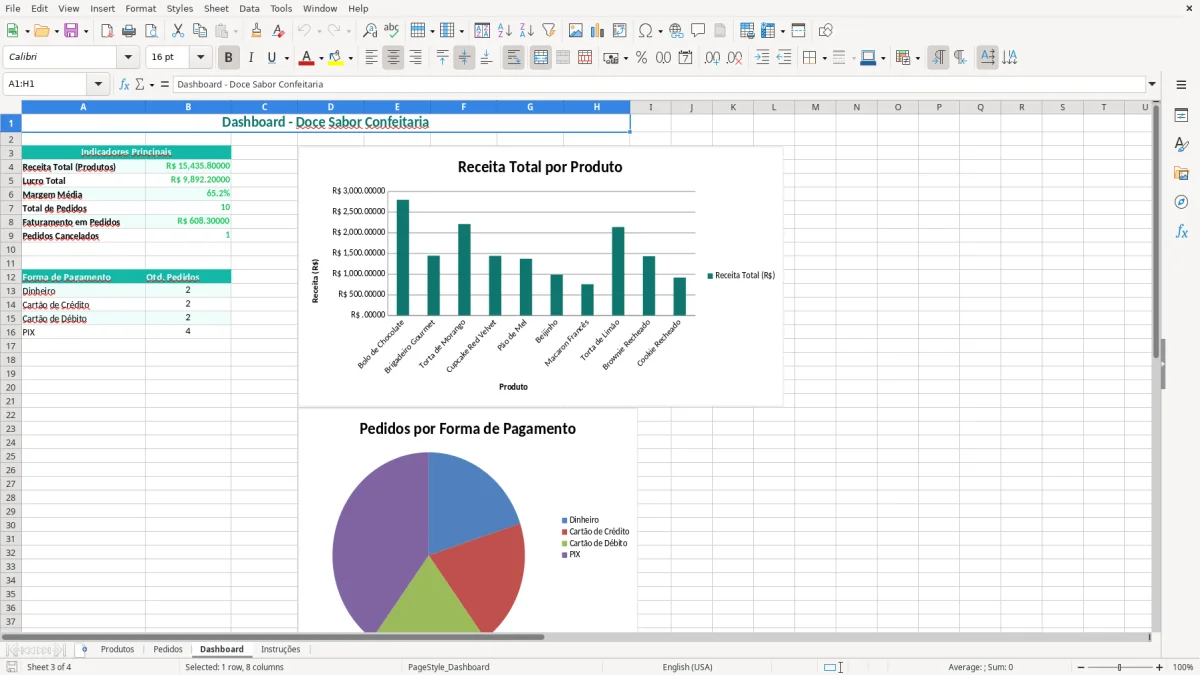The width and height of the screenshot is (1200, 675).
Task: Open the sidebar Navigator panel
Action: point(1181,202)
